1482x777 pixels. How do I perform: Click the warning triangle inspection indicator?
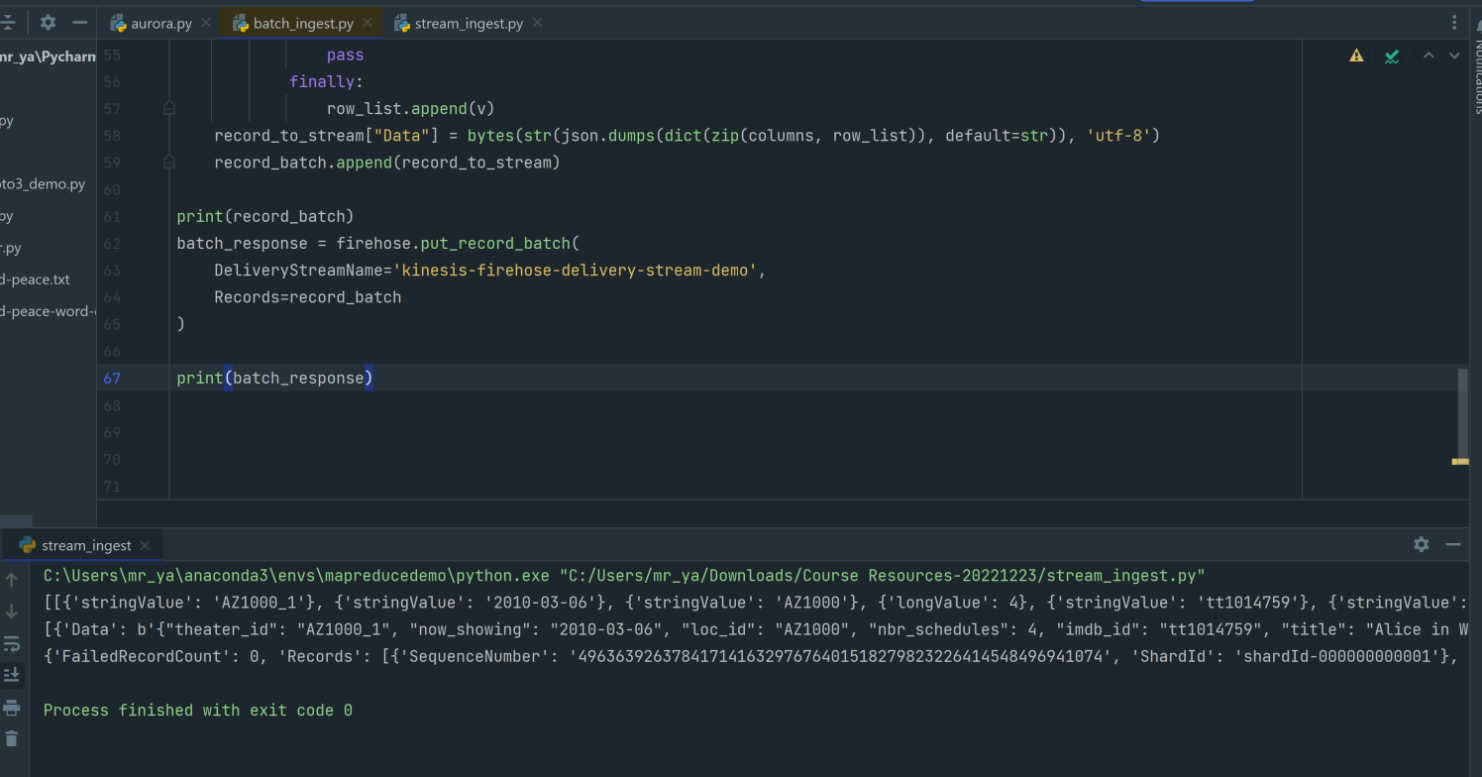[1355, 56]
